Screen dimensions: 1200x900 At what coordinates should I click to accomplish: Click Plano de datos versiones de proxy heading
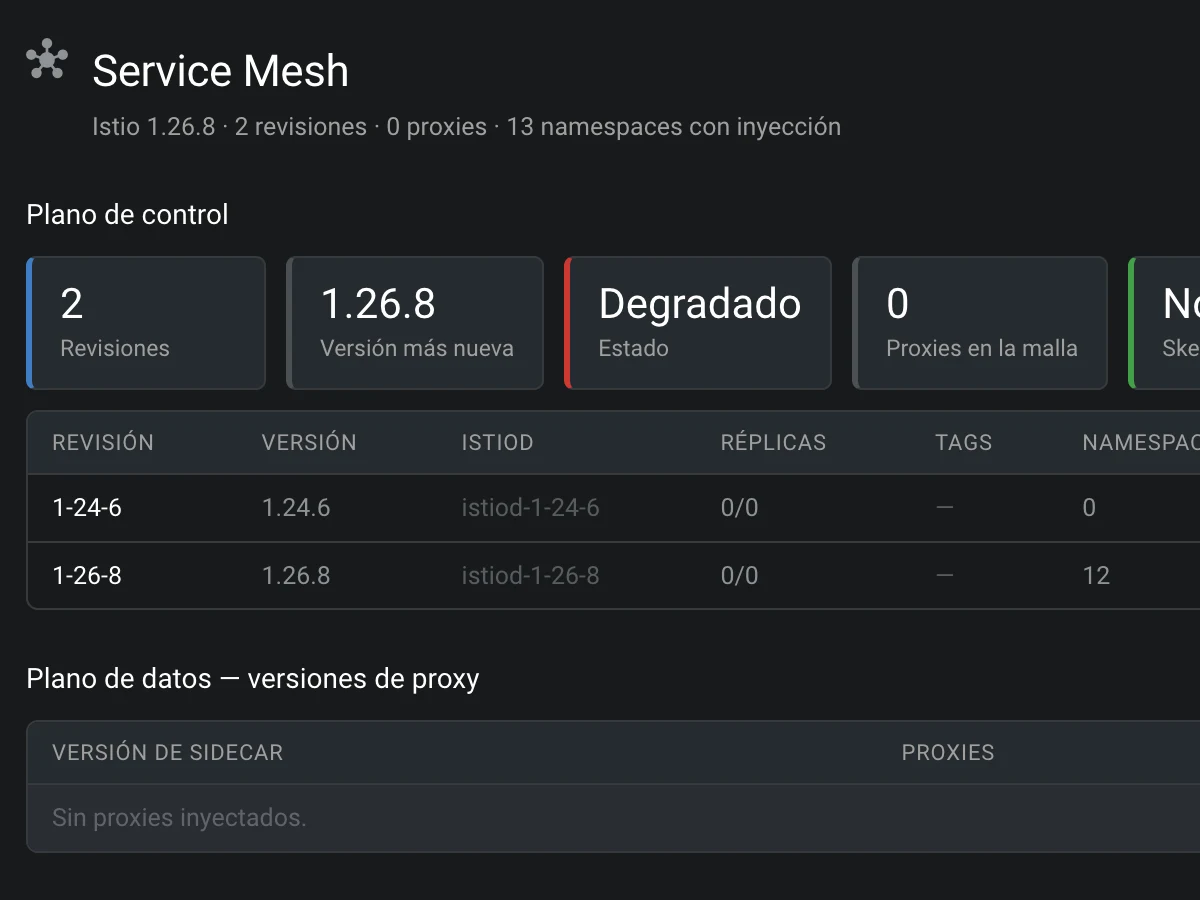click(x=253, y=679)
